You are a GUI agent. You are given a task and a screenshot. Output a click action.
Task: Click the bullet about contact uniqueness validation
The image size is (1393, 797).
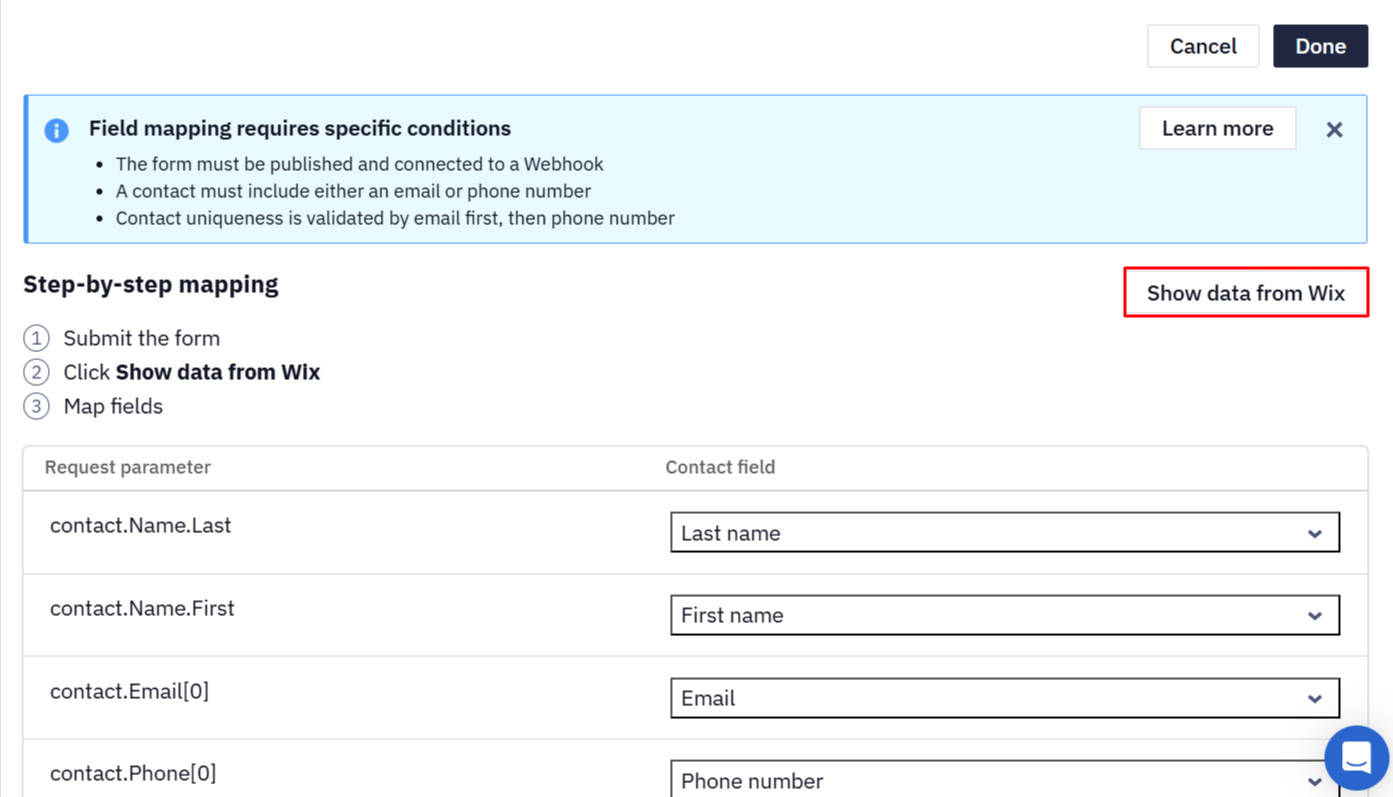coord(395,218)
